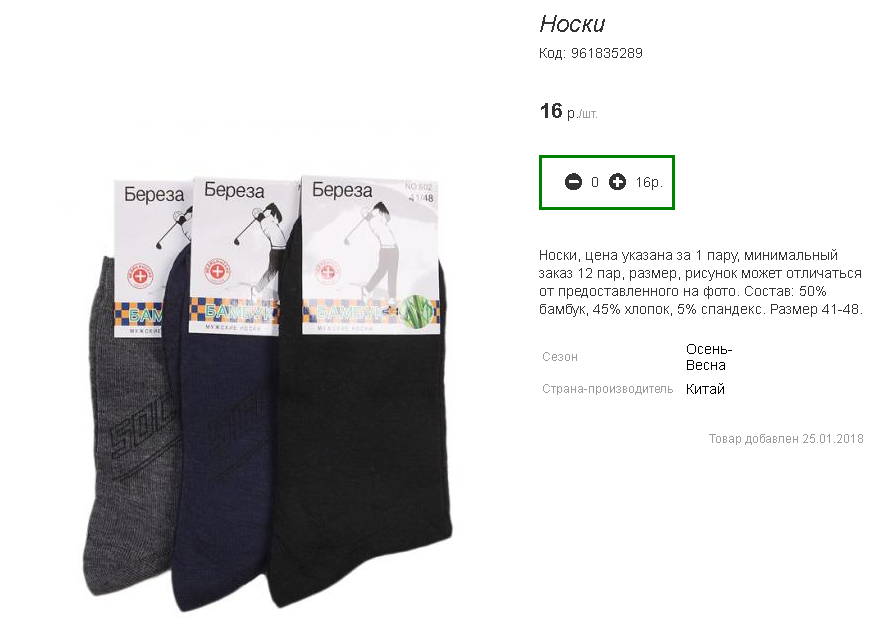Click the product title Носки
The height and width of the screenshot is (638, 872).
click(x=572, y=24)
